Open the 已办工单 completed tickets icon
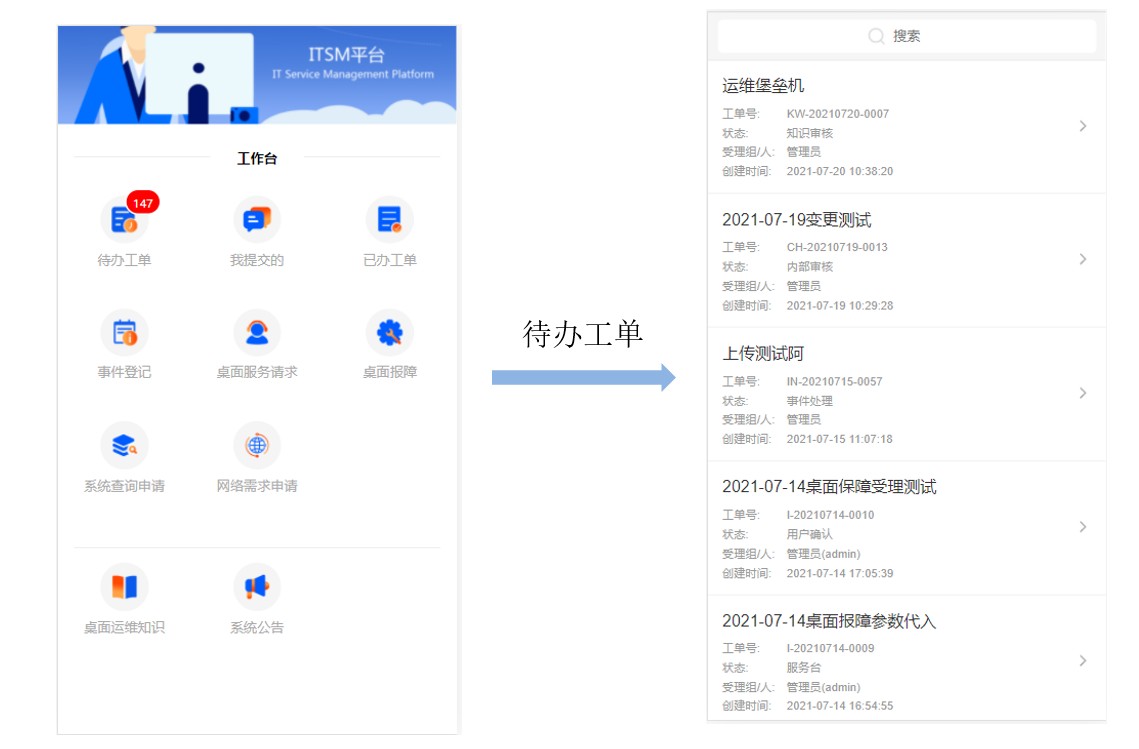 pos(389,220)
